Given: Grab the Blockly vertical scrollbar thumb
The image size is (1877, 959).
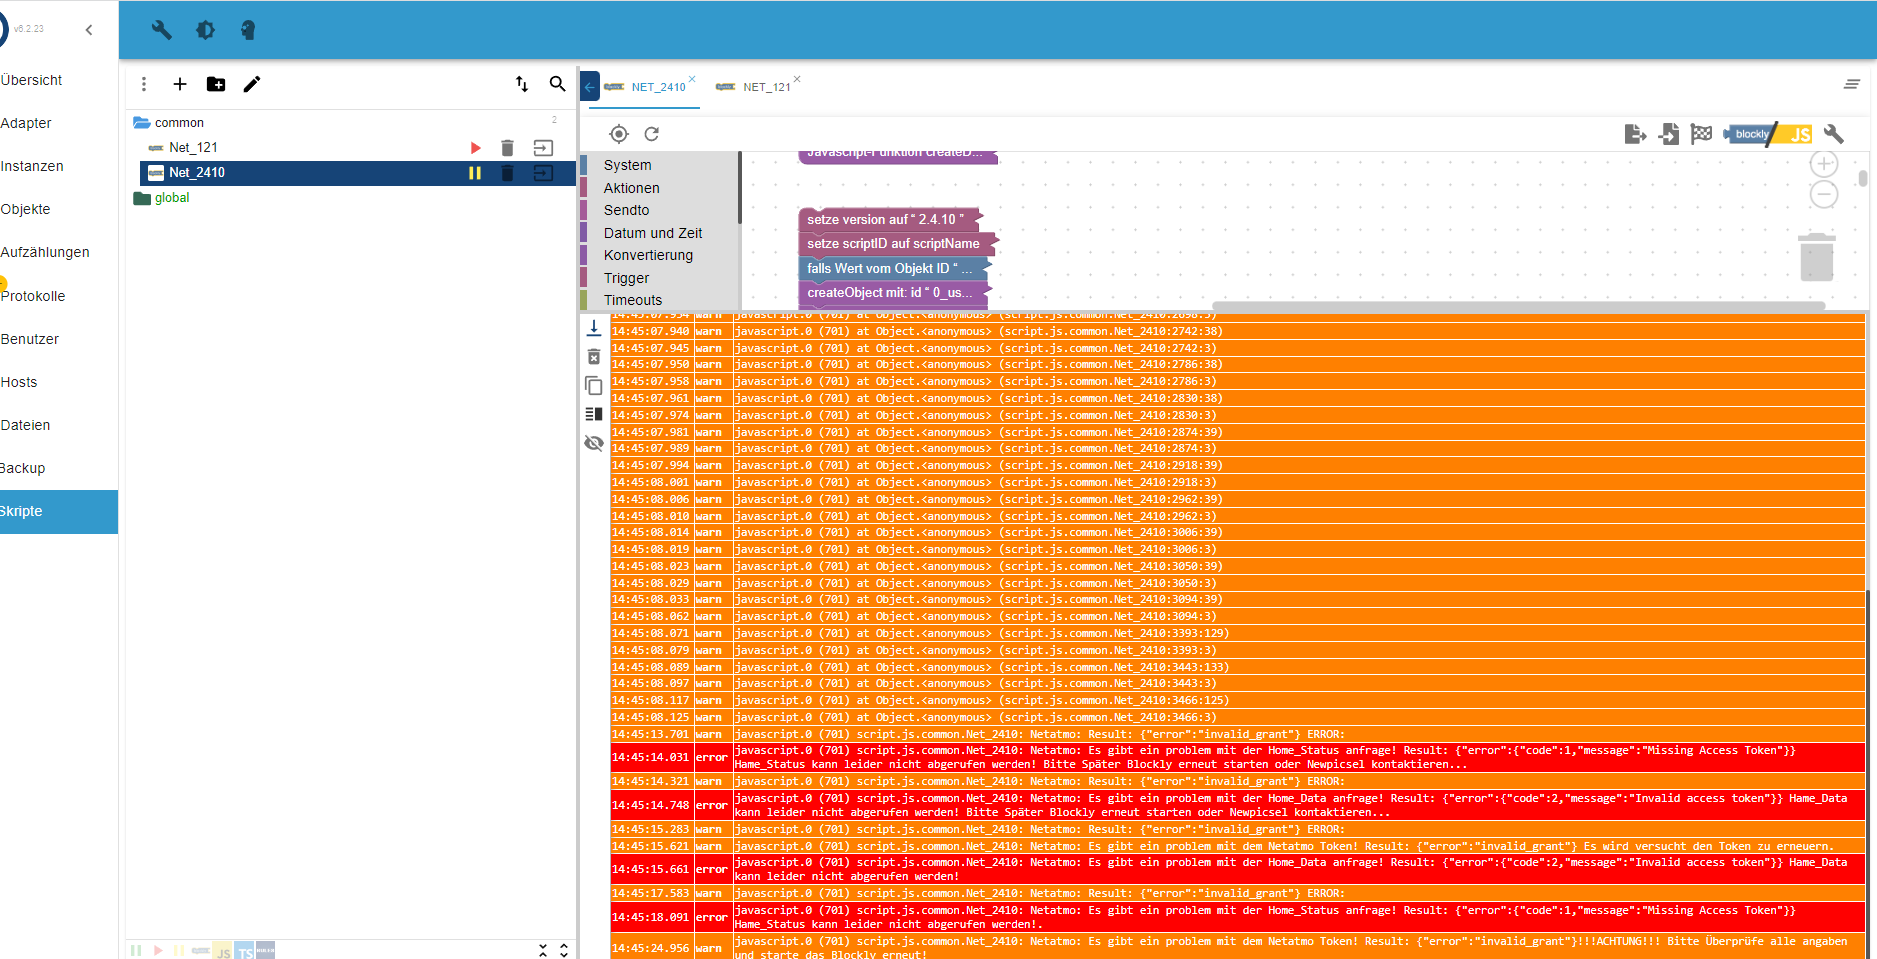Looking at the screenshot, I should click(x=1863, y=178).
